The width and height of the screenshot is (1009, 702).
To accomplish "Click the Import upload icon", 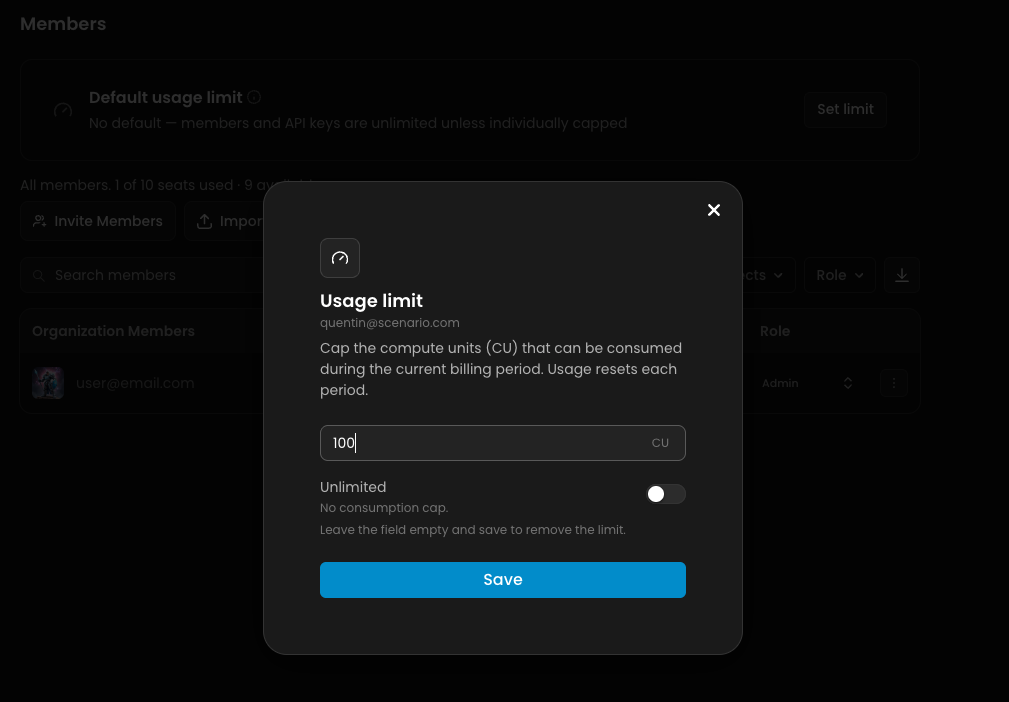I will click(x=205, y=221).
